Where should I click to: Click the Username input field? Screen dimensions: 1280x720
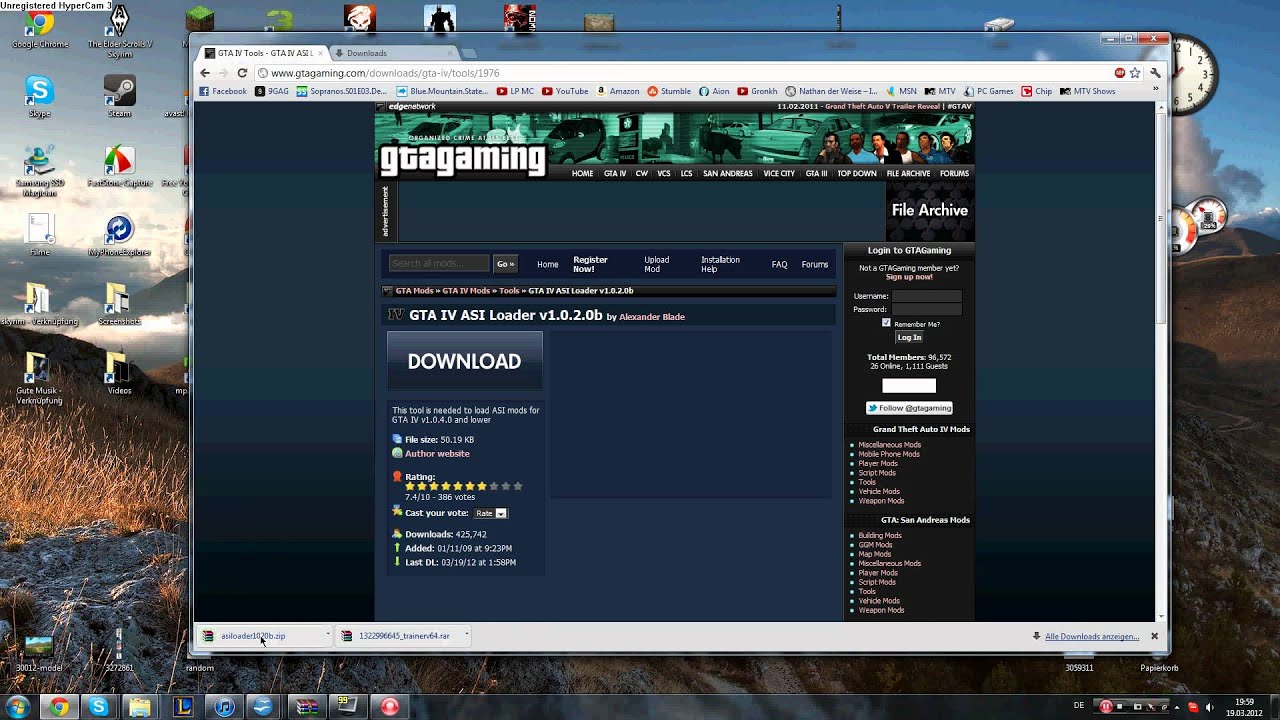(x=927, y=296)
